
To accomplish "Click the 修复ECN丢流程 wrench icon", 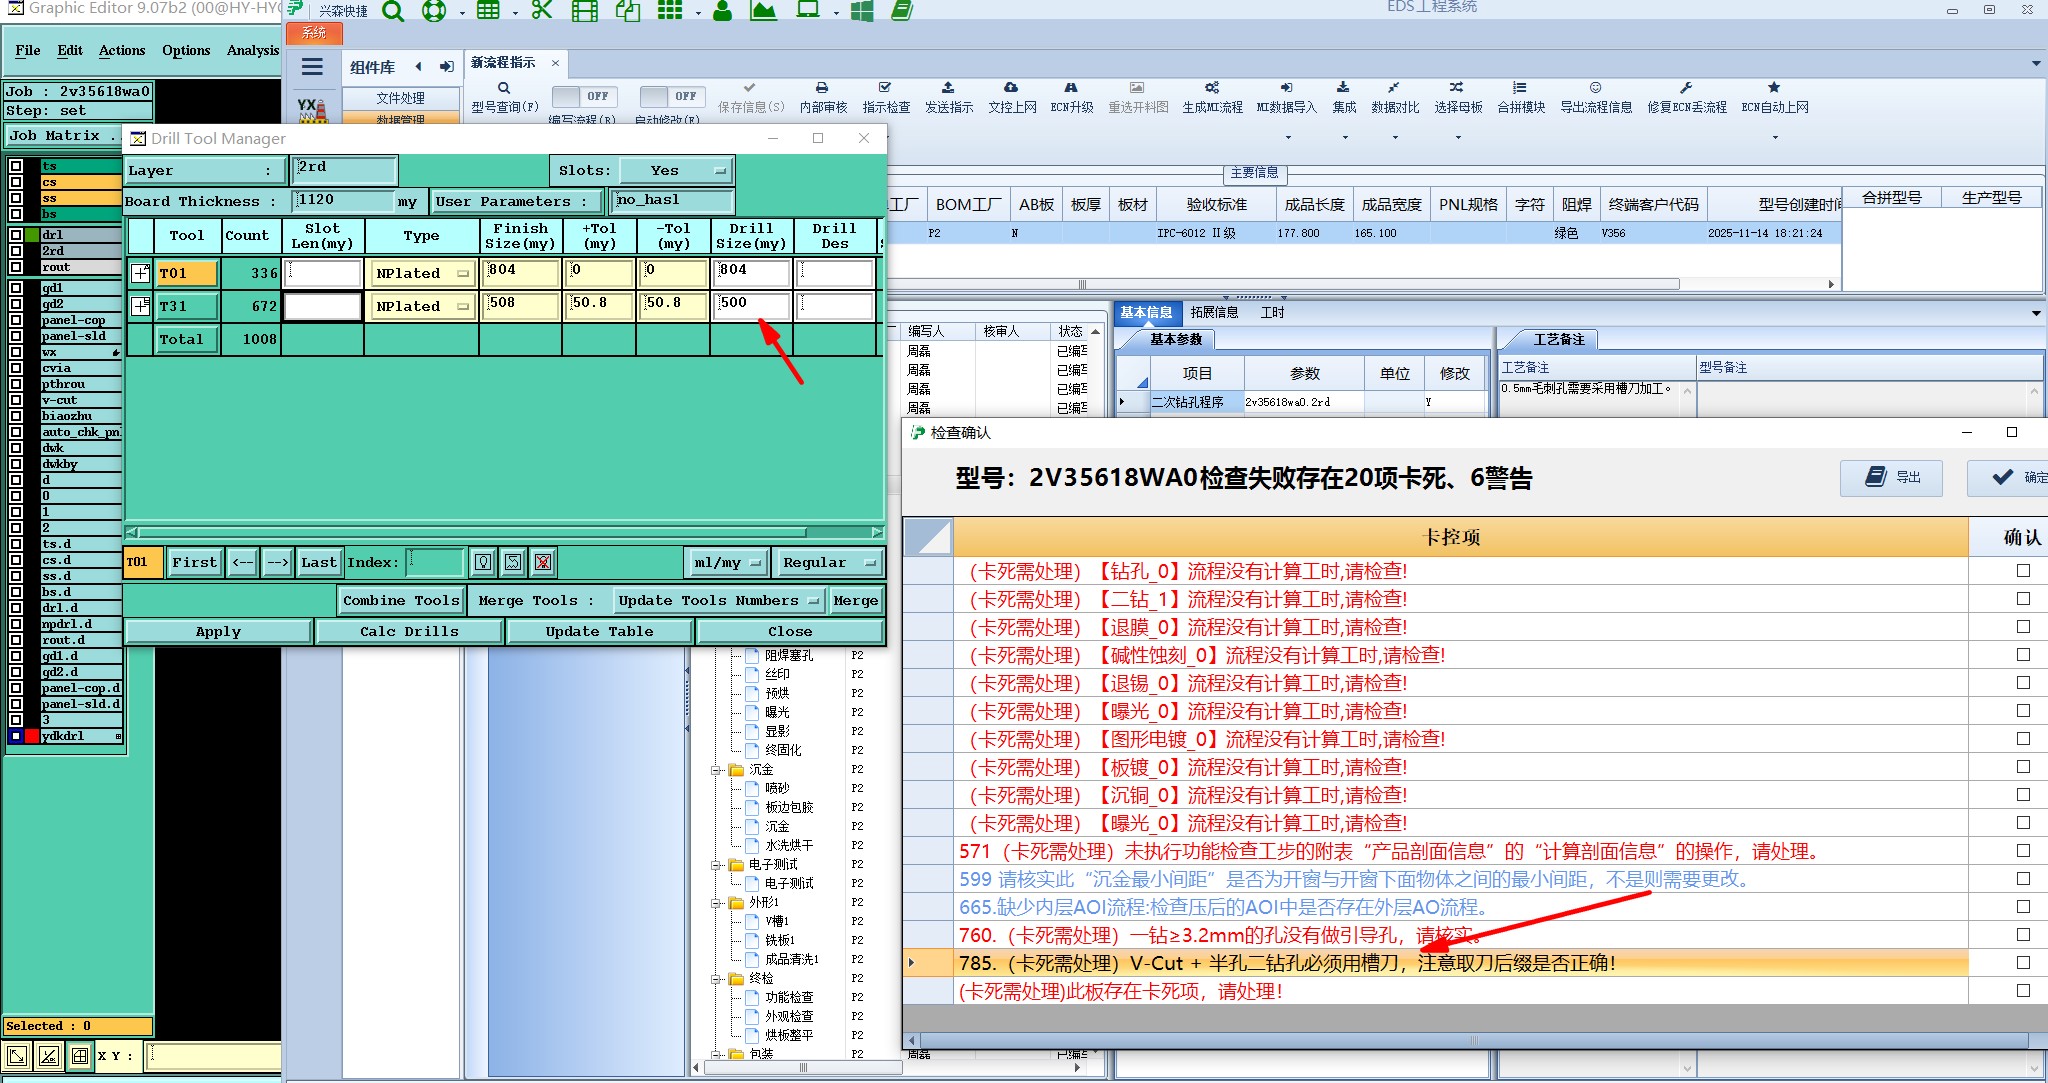I will click(x=1686, y=89).
